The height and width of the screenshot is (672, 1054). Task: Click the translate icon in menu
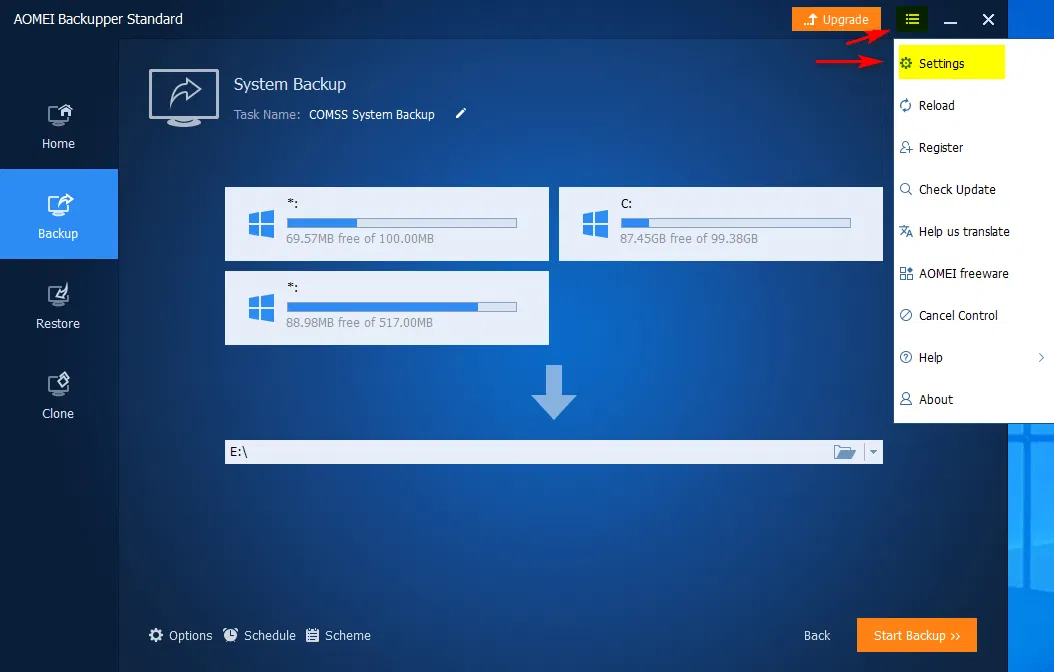(x=906, y=231)
